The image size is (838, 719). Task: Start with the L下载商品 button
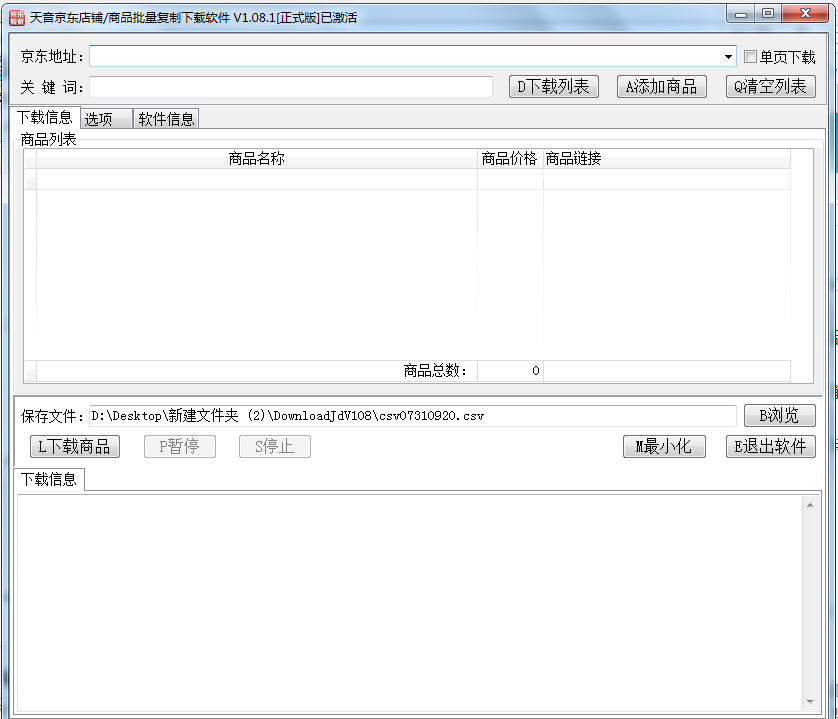point(75,446)
